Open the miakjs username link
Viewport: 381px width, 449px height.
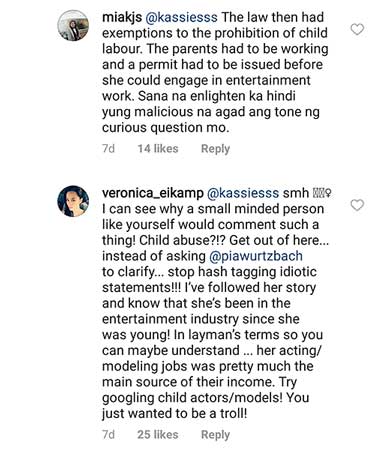click(122, 17)
